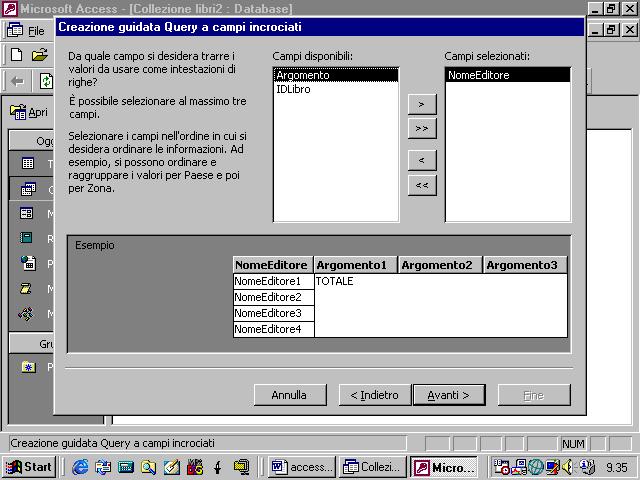The width and height of the screenshot is (640, 480).
Task: Select the Queries object icon in sidebar
Action: click(x=28, y=188)
